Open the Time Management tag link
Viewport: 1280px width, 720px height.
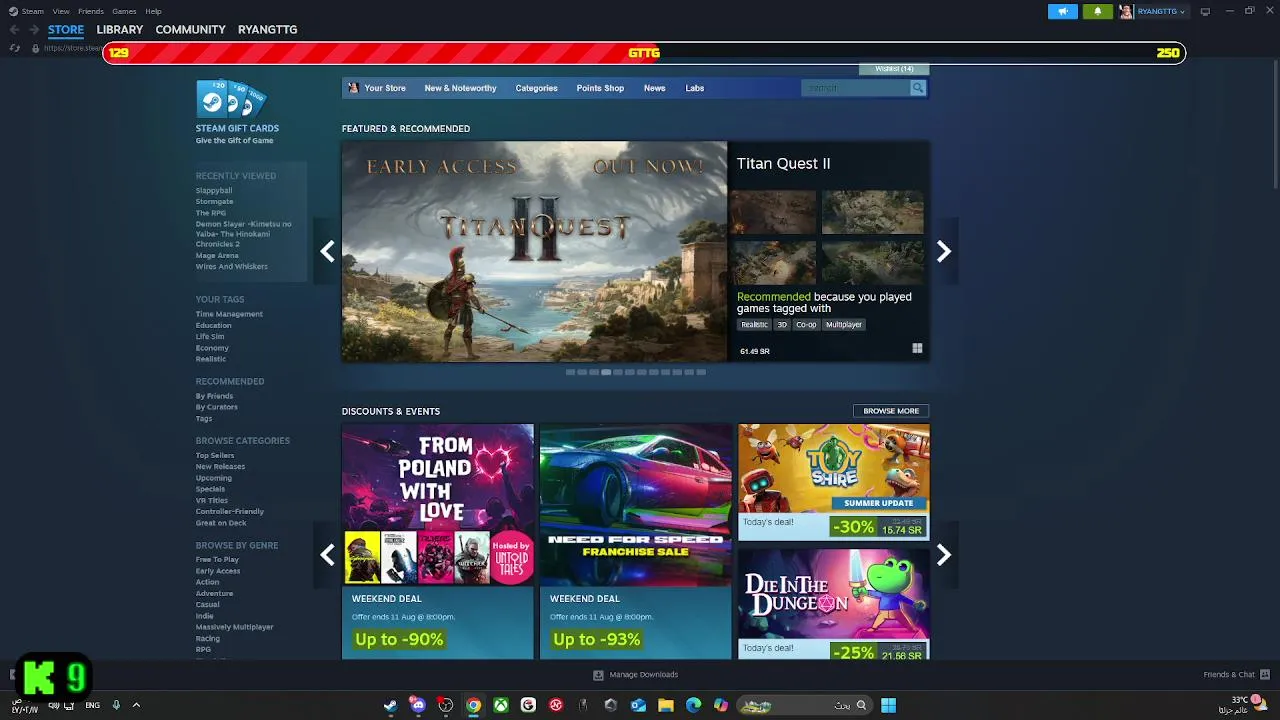(x=229, y=314)
